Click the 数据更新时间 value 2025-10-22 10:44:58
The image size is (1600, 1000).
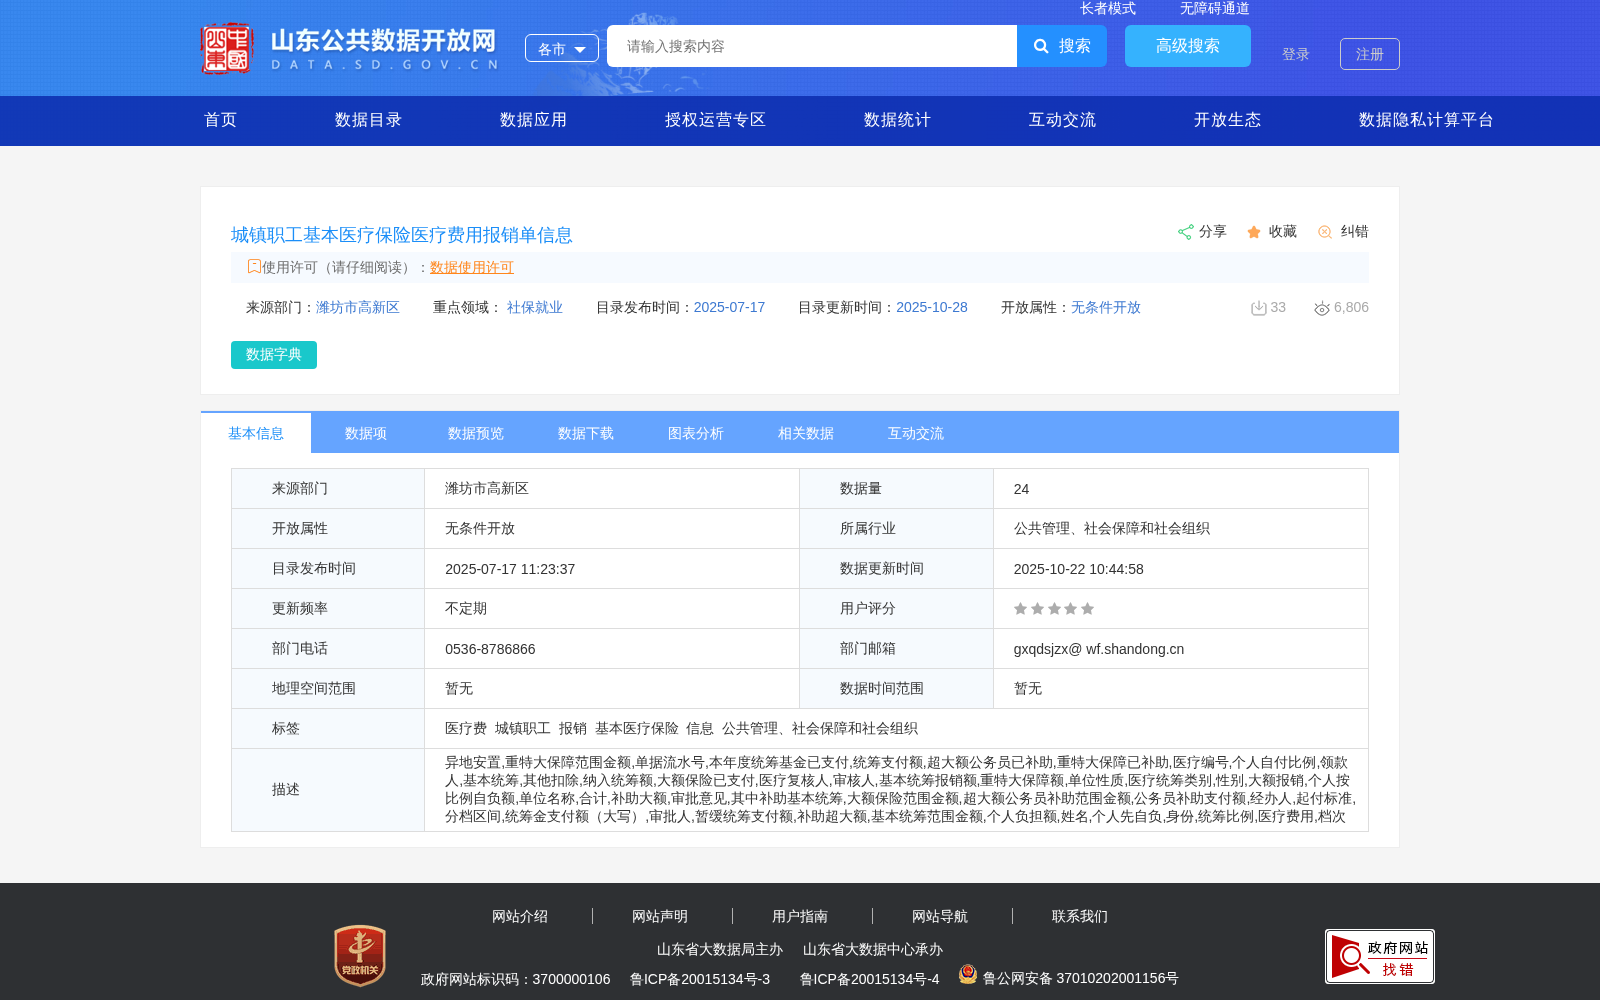tap(1079, 569)
